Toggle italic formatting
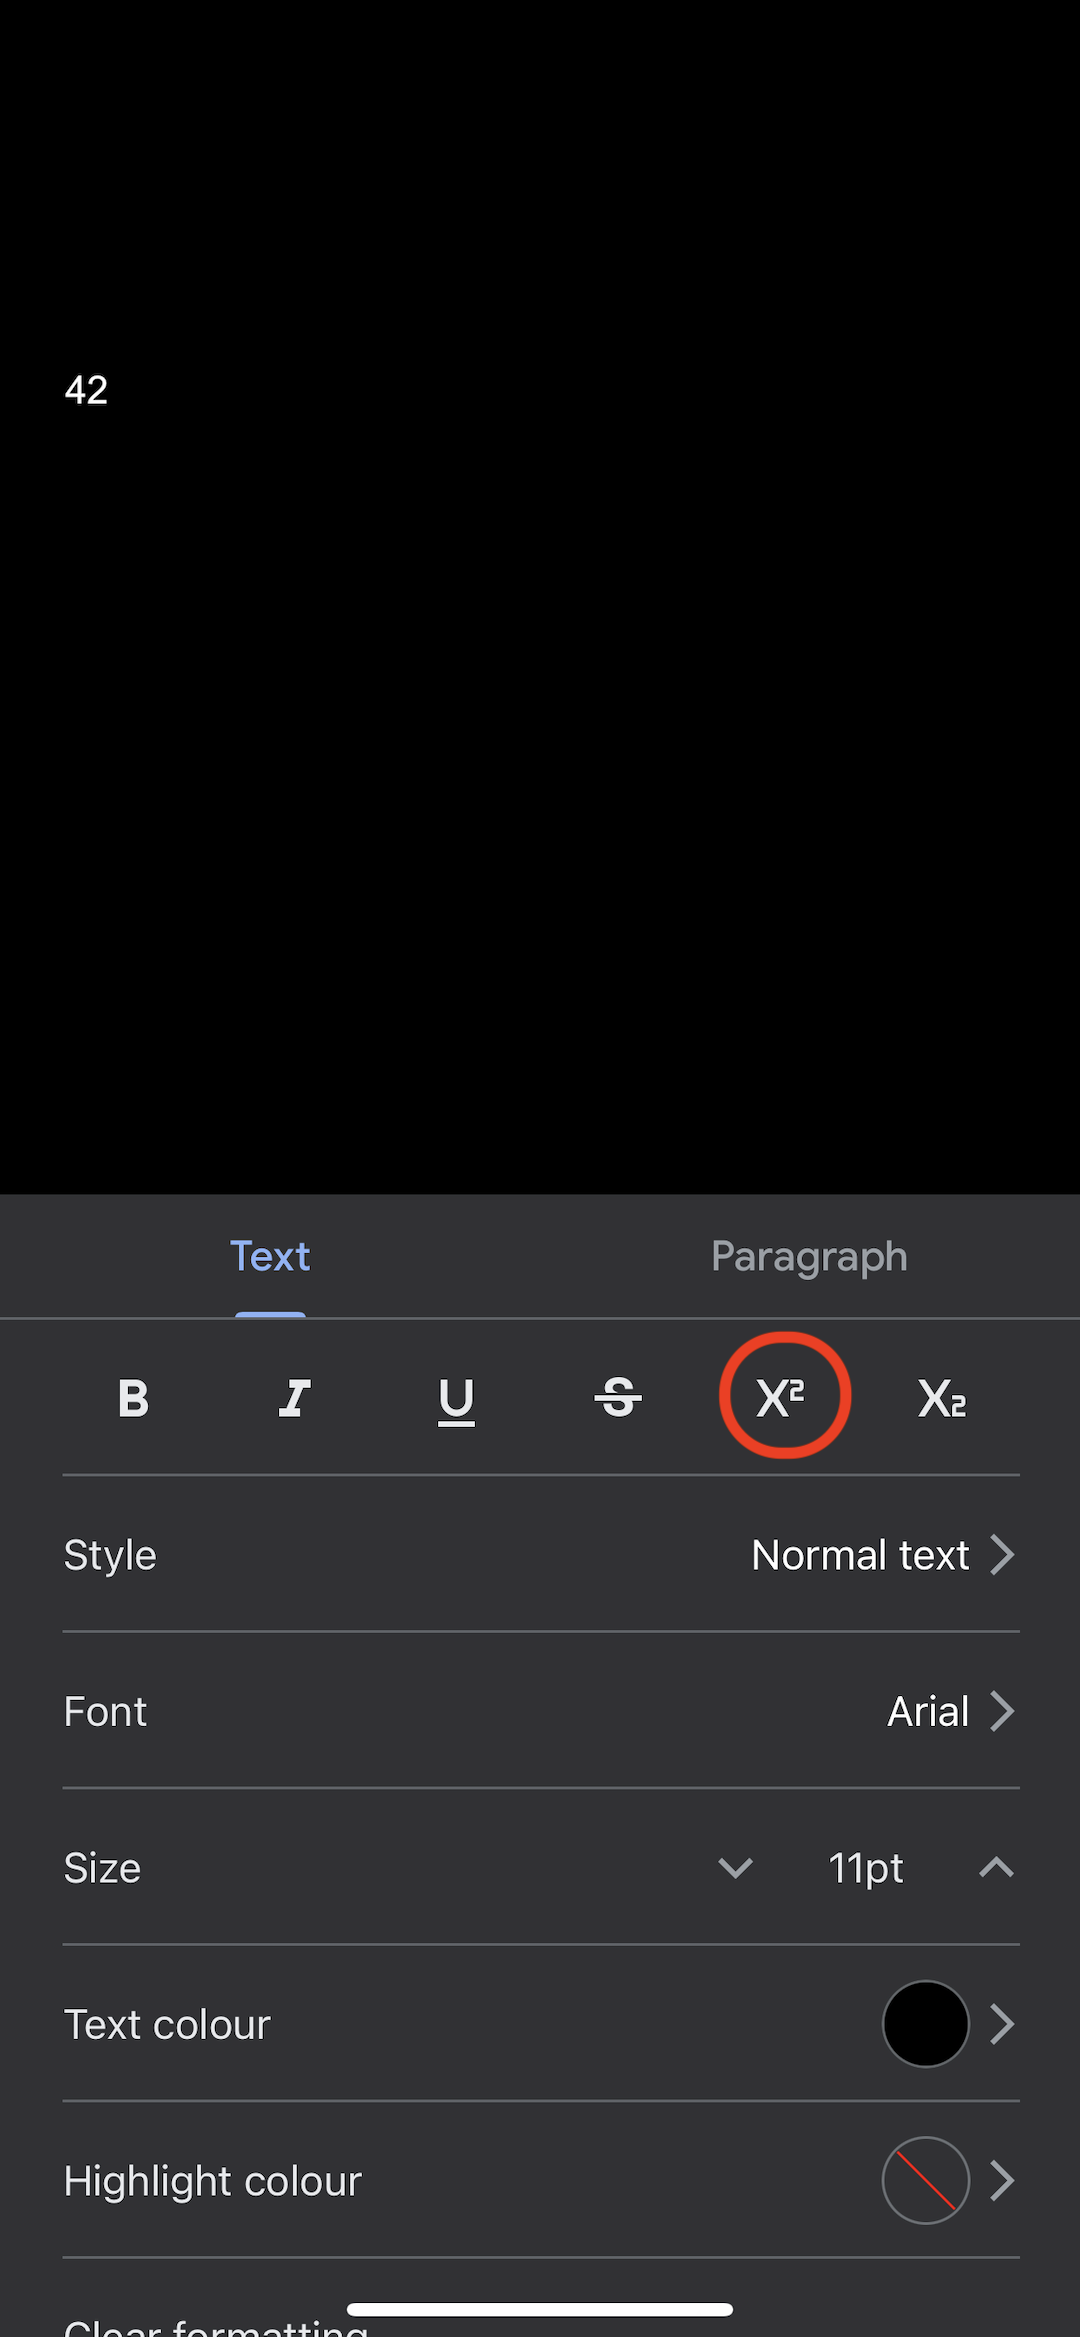 pyautogui.click(x=295, y=1398)
